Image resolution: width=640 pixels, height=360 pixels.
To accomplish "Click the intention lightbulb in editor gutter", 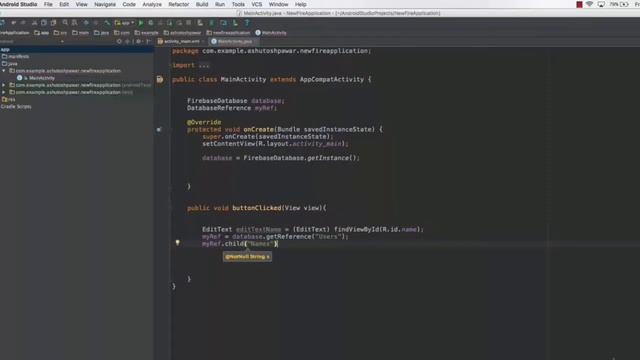I will point(178,242).
